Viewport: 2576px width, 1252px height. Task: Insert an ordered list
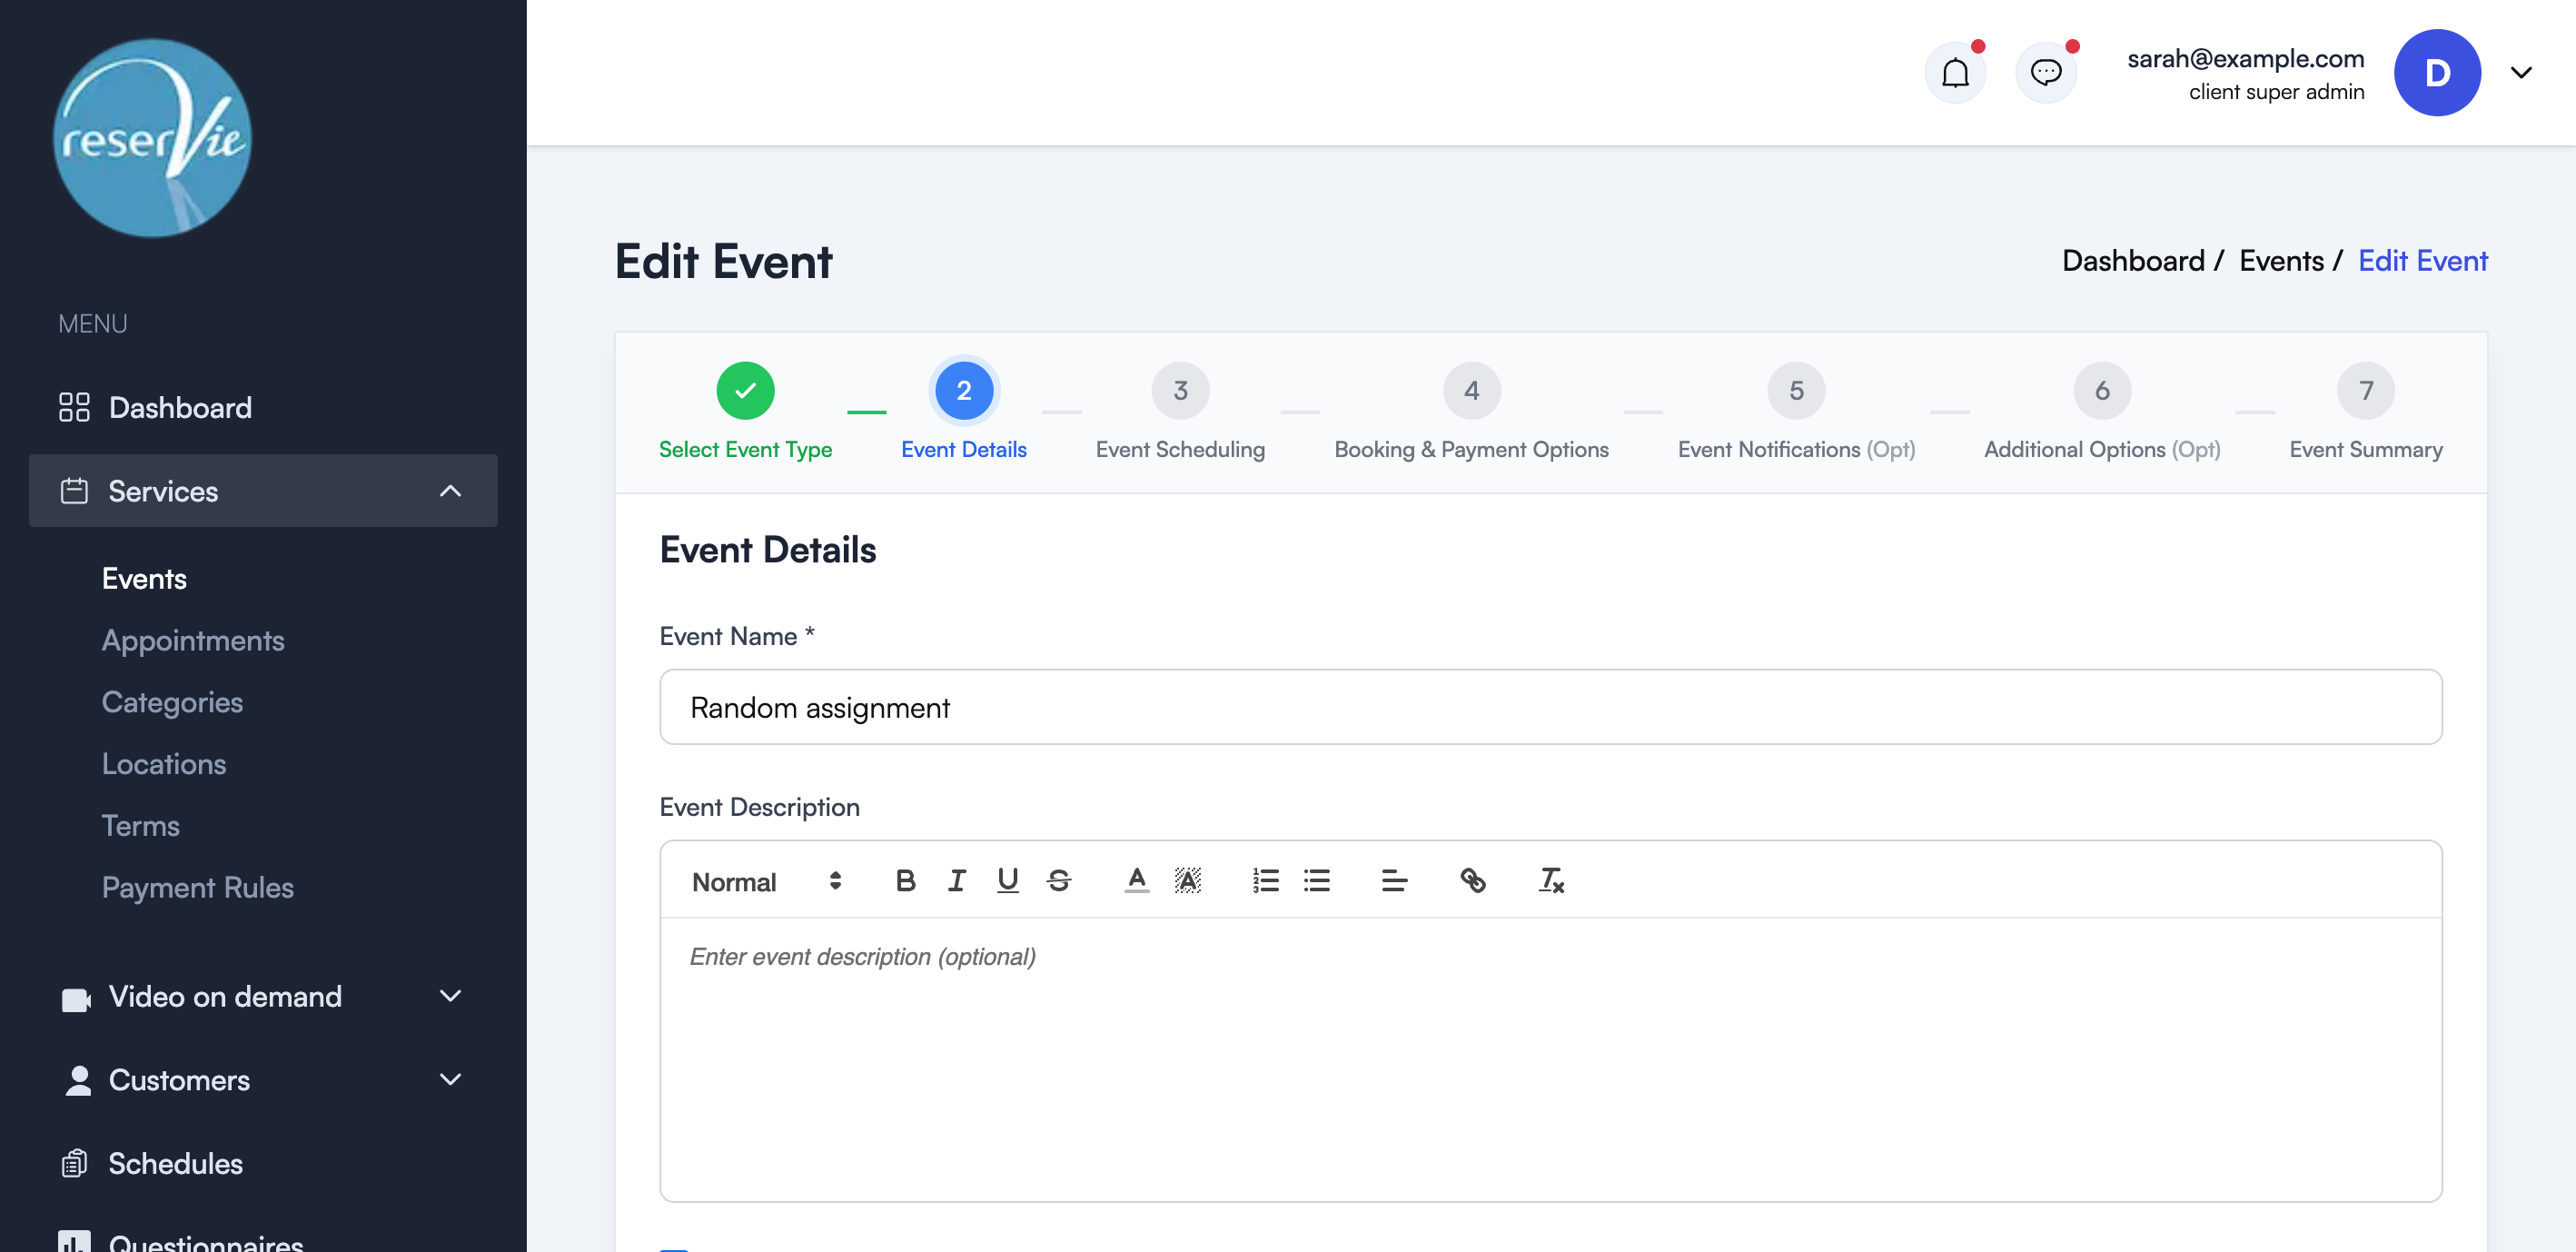[1265, 881]
